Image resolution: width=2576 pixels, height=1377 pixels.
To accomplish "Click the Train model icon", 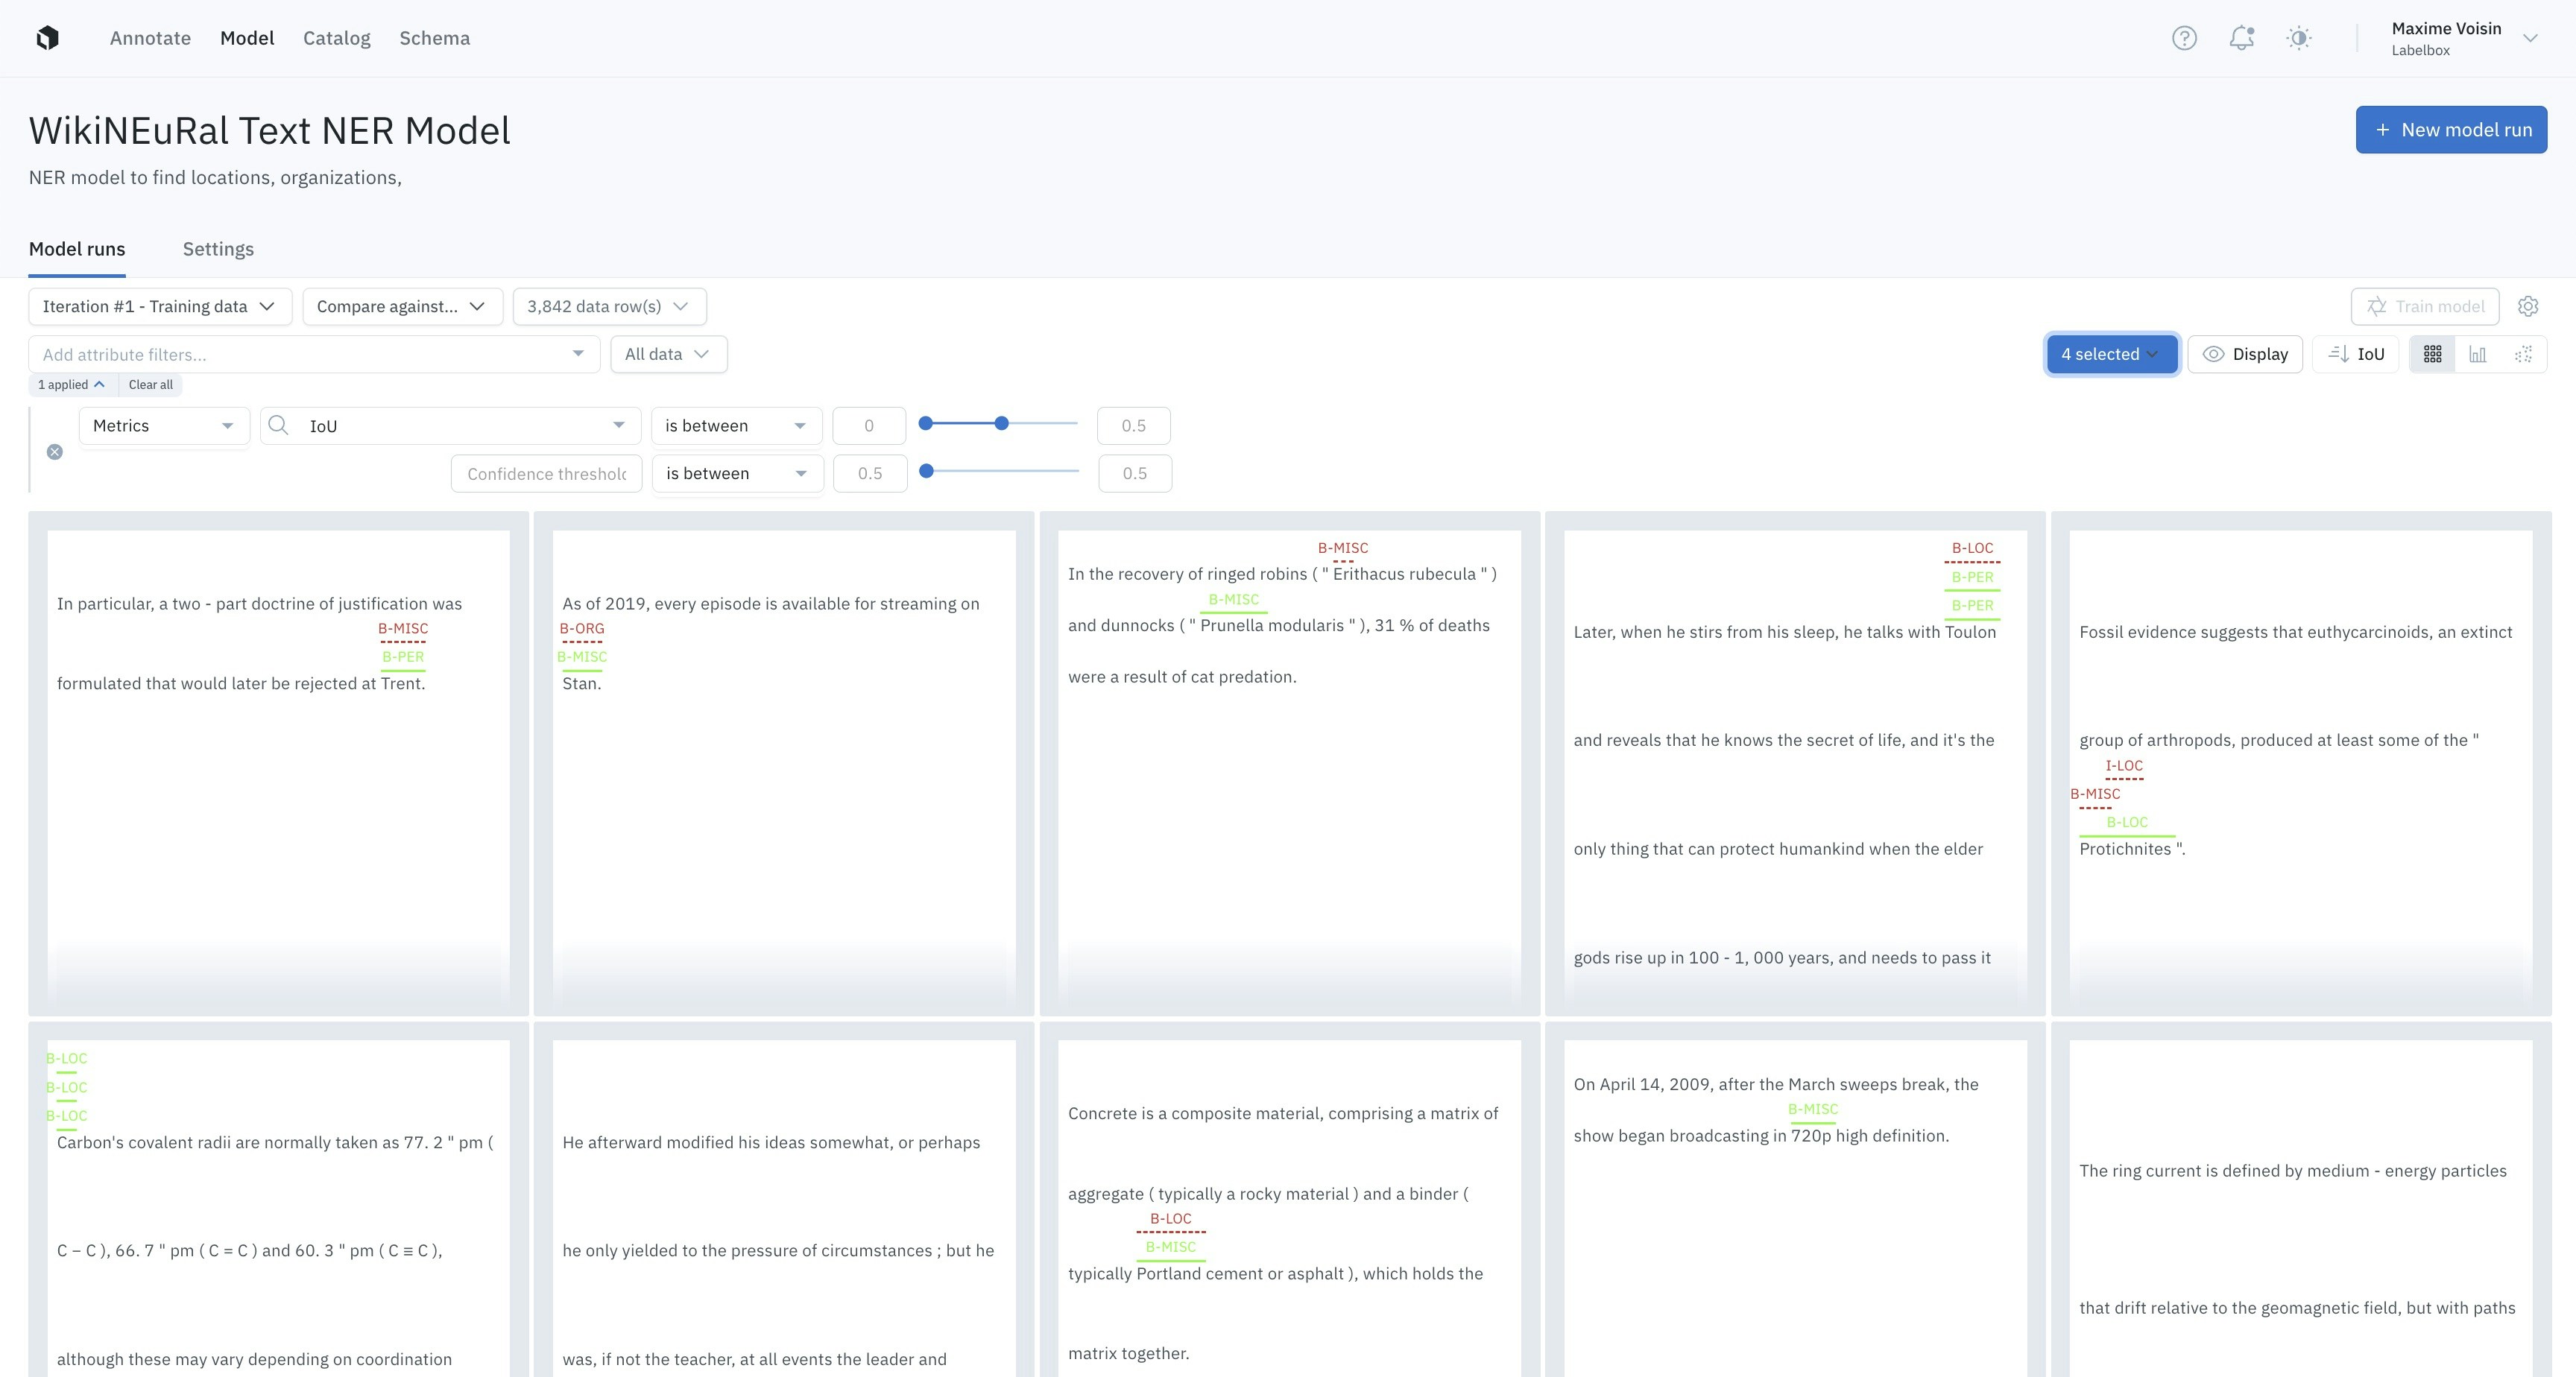I will 2377,306.
